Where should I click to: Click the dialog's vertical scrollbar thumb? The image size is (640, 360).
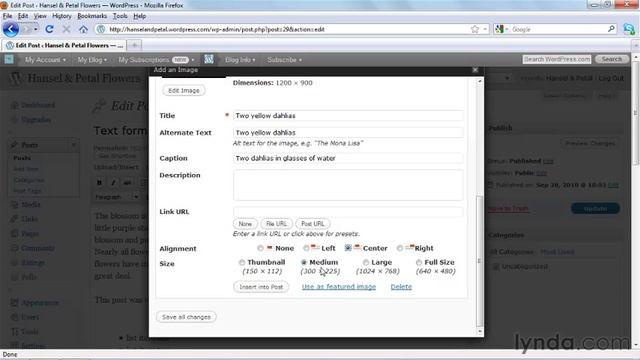tap(480, 261)
